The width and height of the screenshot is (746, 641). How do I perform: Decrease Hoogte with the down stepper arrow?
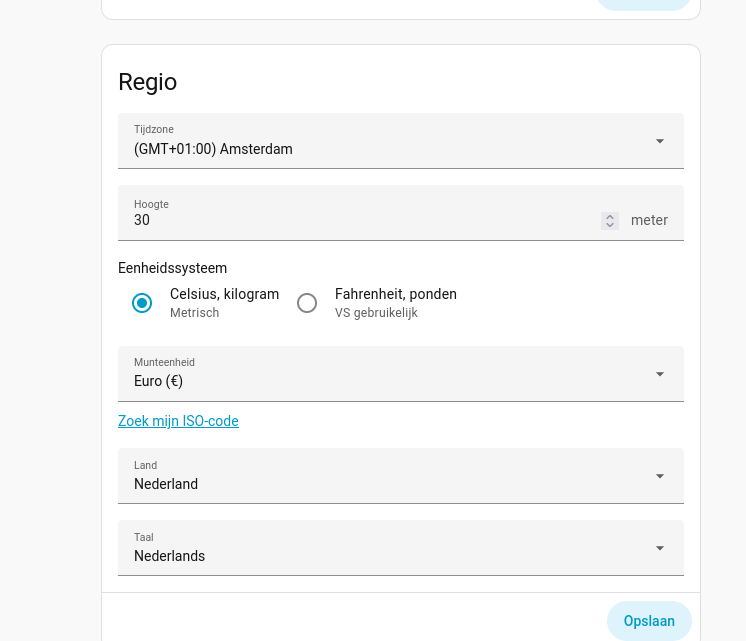point(610,225)
